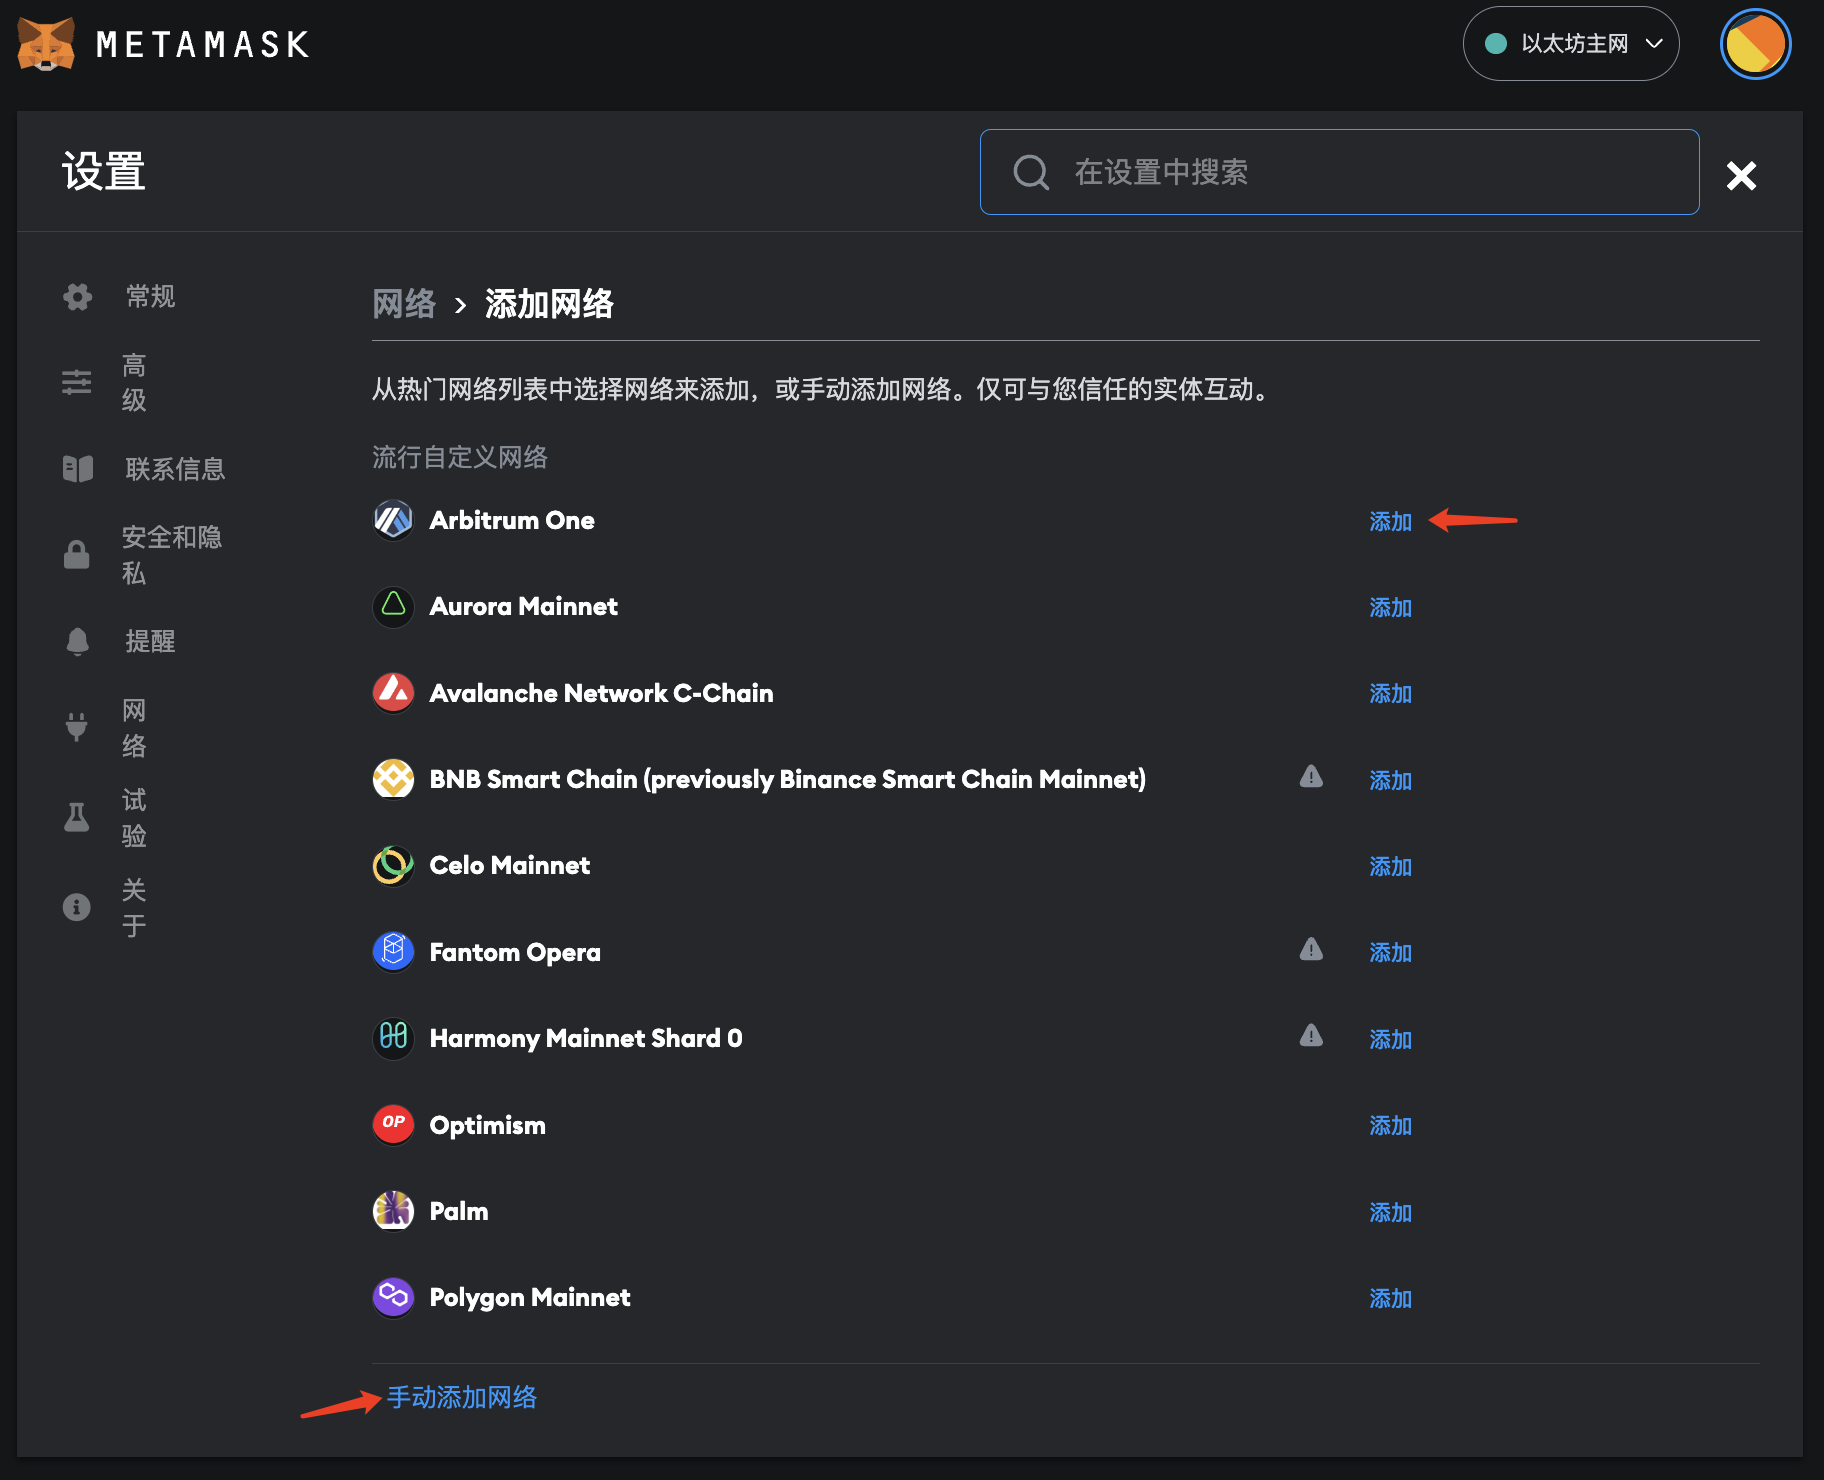Open the 常规 settings tab
The height and width of the screenshot is (1480, 1824).
[x=150, y=296]
